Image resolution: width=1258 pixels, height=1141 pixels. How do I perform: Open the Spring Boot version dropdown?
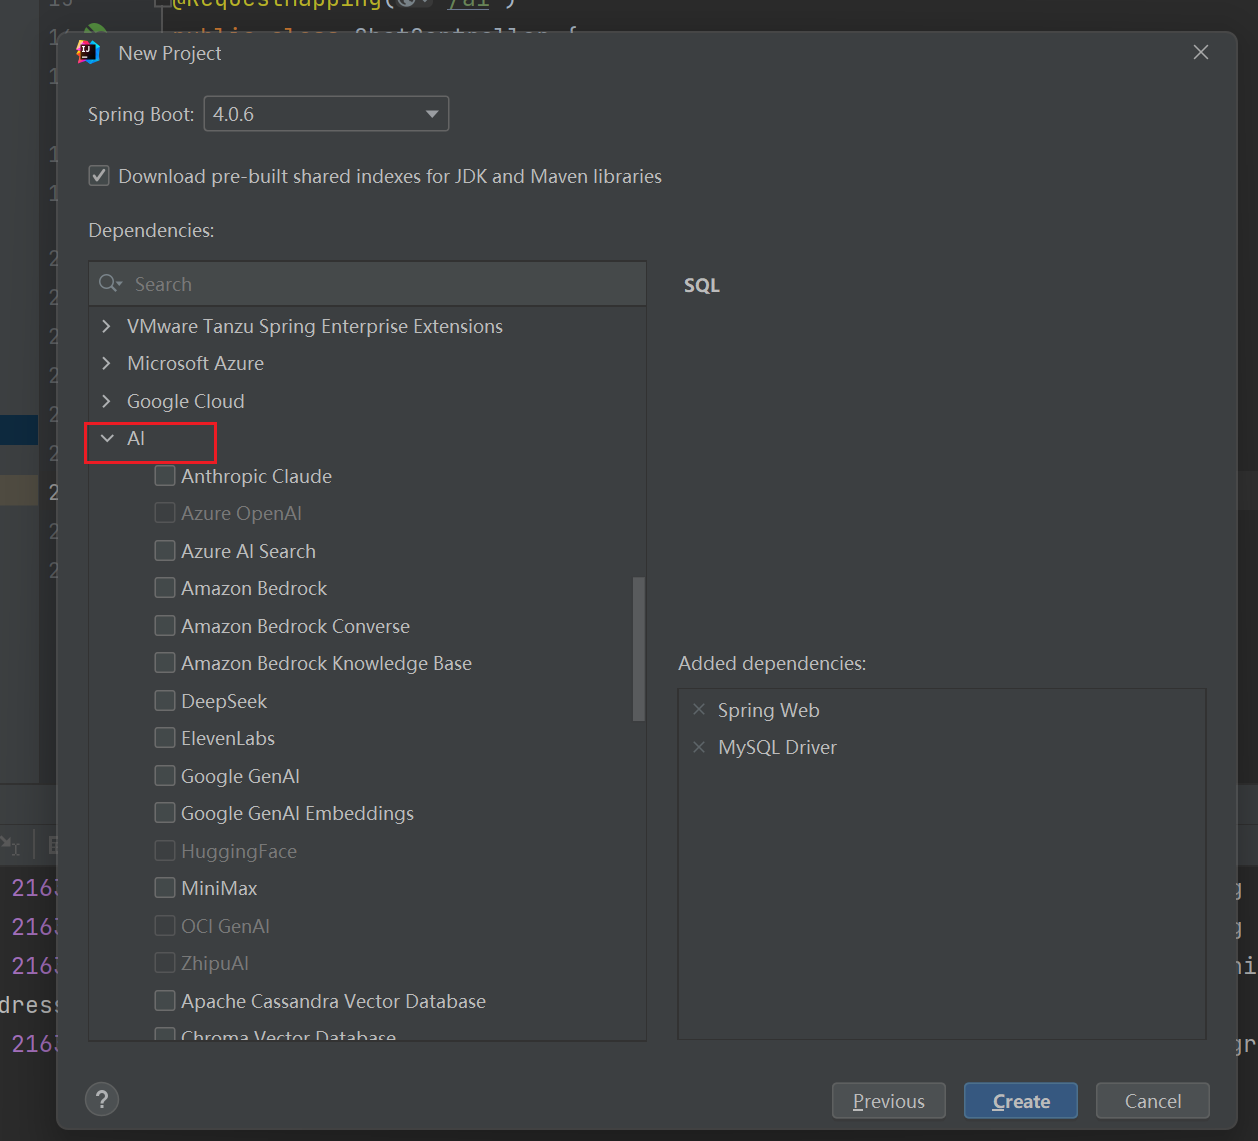click(x=326, y=114)
